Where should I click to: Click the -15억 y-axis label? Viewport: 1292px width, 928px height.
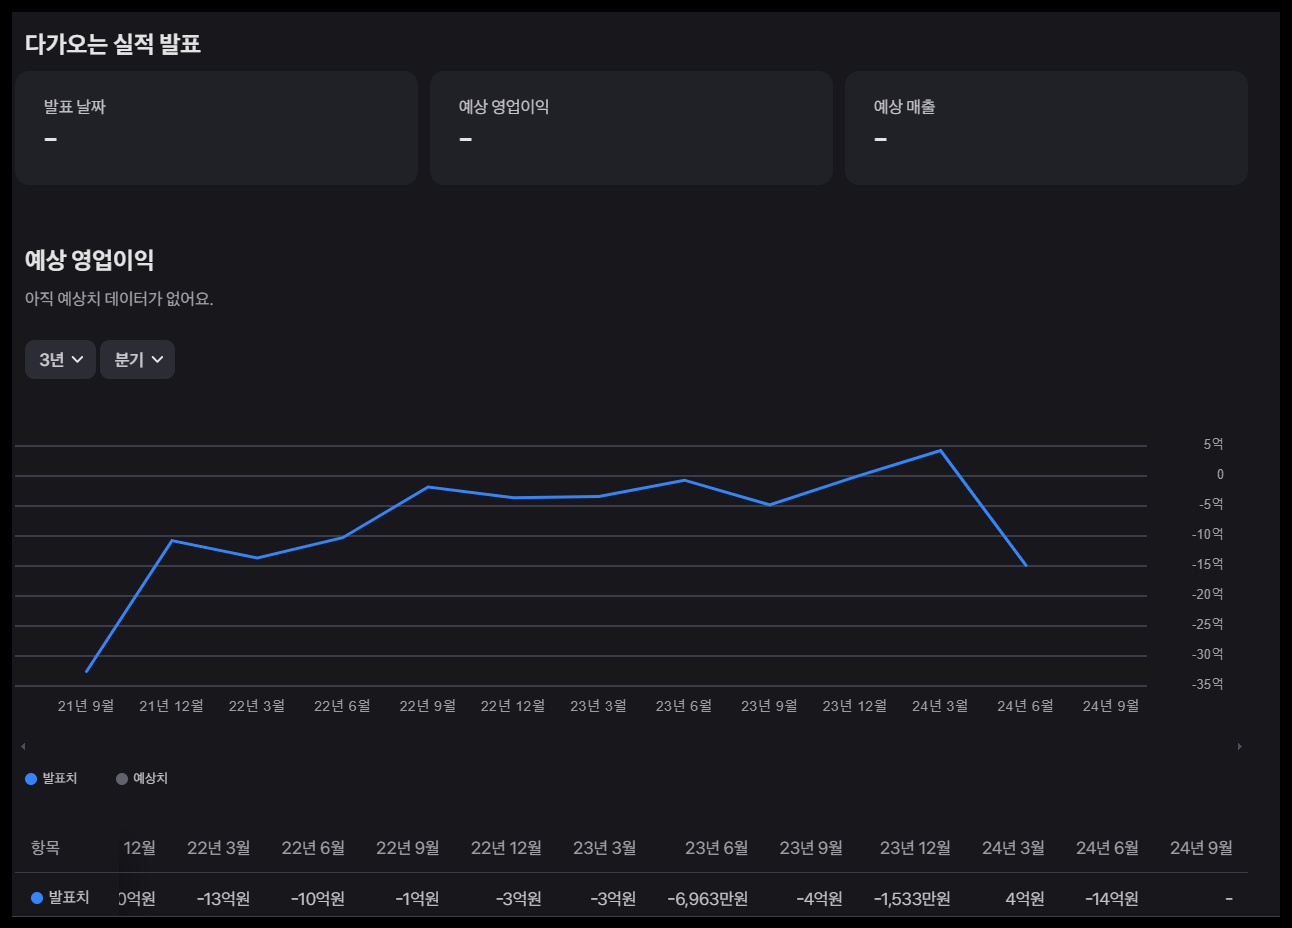coord(1208,564)
